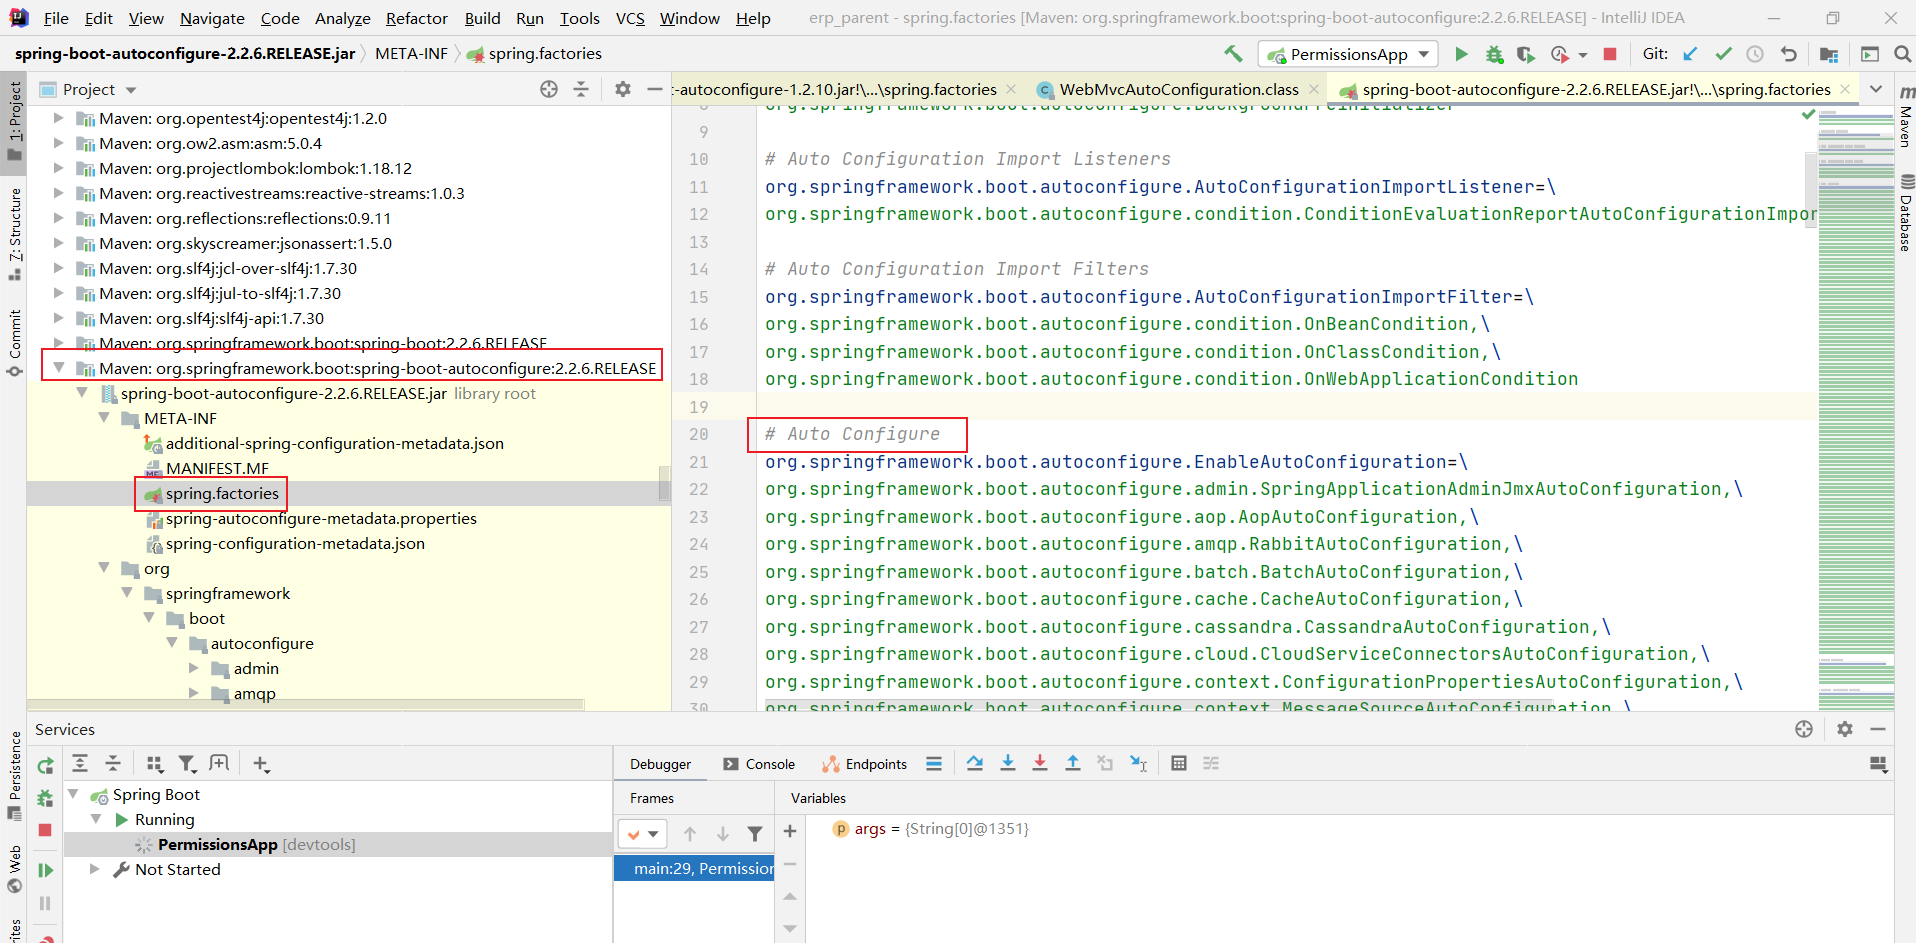Open the VCS menu

pos(630,18)
